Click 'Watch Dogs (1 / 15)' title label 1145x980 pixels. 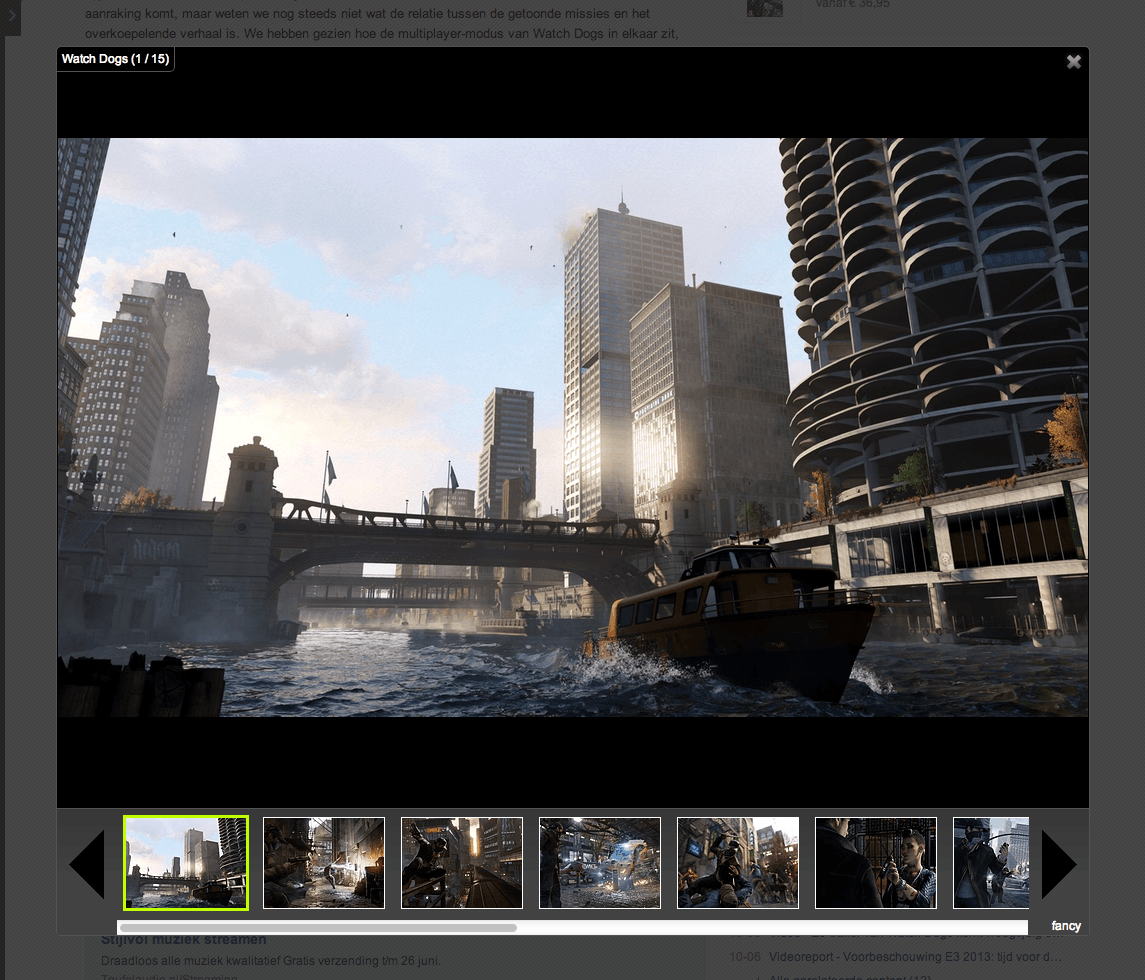[115, 59]
